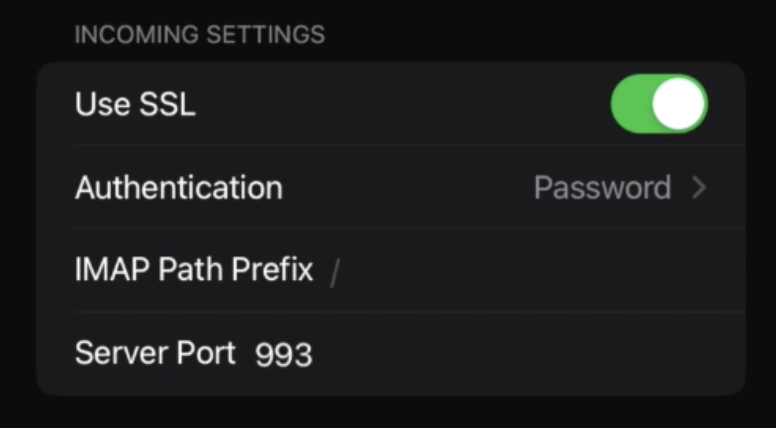Screen dimensions: 776x428
Task: Click the word SSL in the Use SSL row
Action: tap(167, 104)
